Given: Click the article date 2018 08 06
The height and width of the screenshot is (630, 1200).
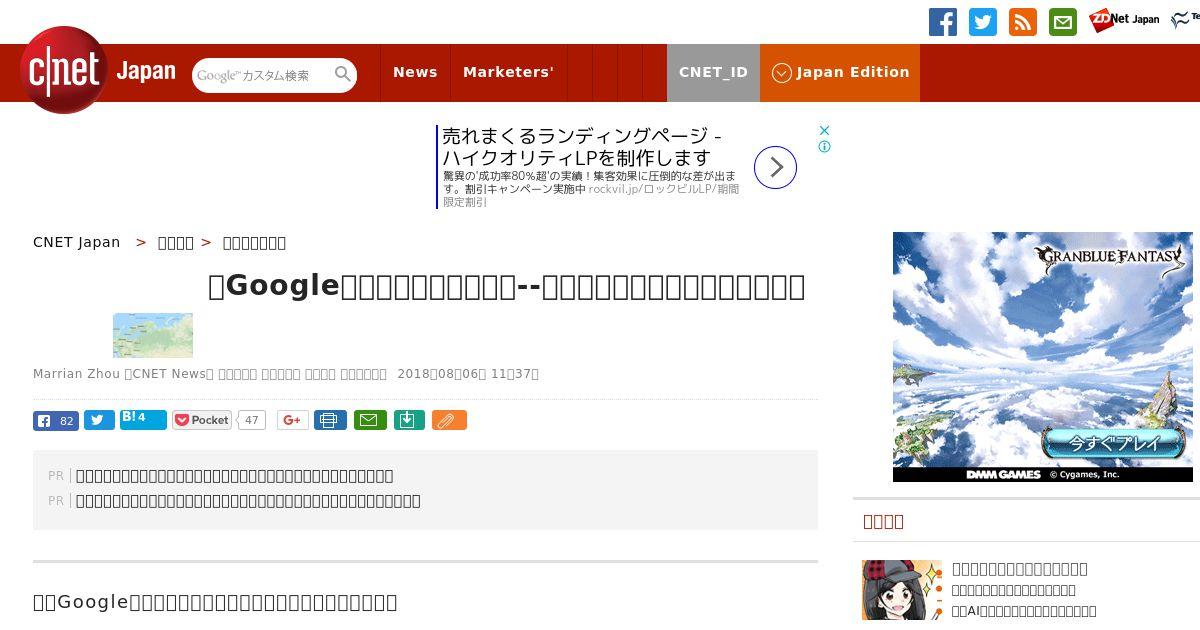Looking at the screenshot, I should (468, 373).
